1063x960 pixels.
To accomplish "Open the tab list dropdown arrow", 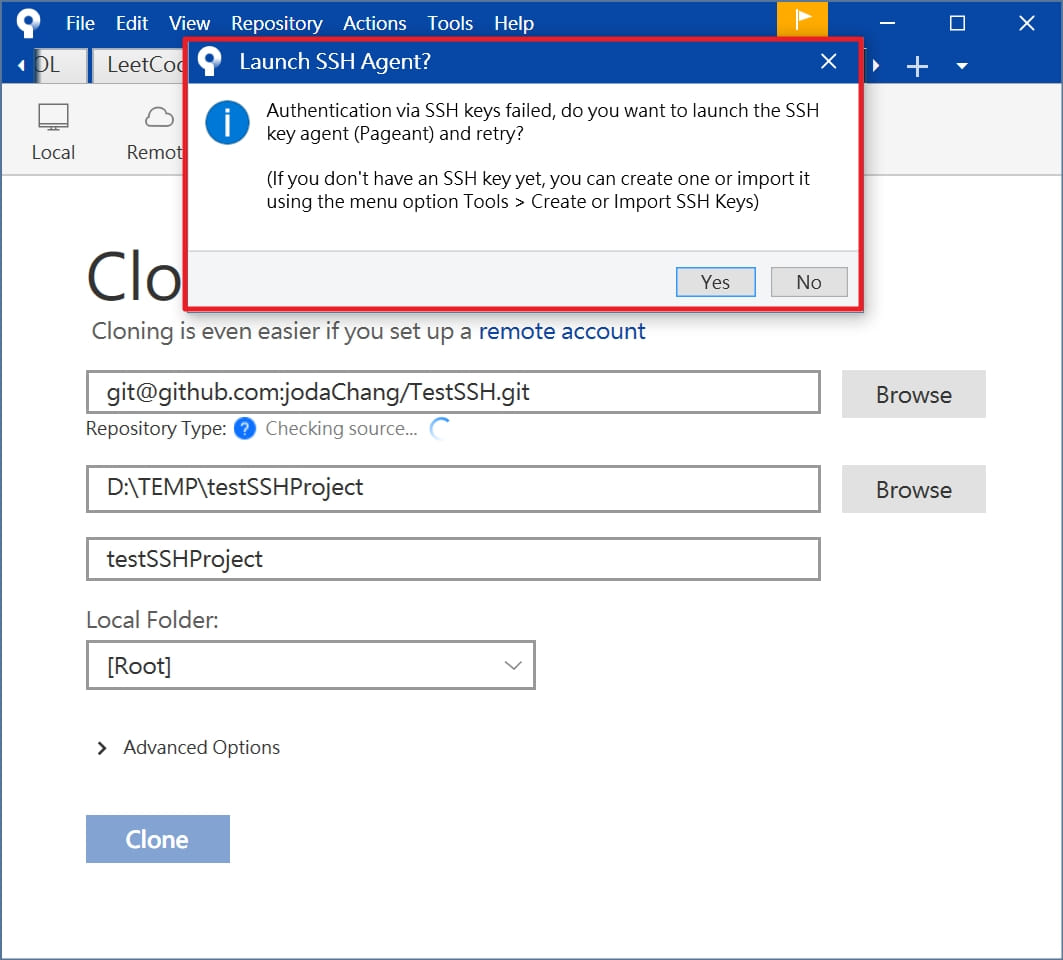I will (961, 66).
